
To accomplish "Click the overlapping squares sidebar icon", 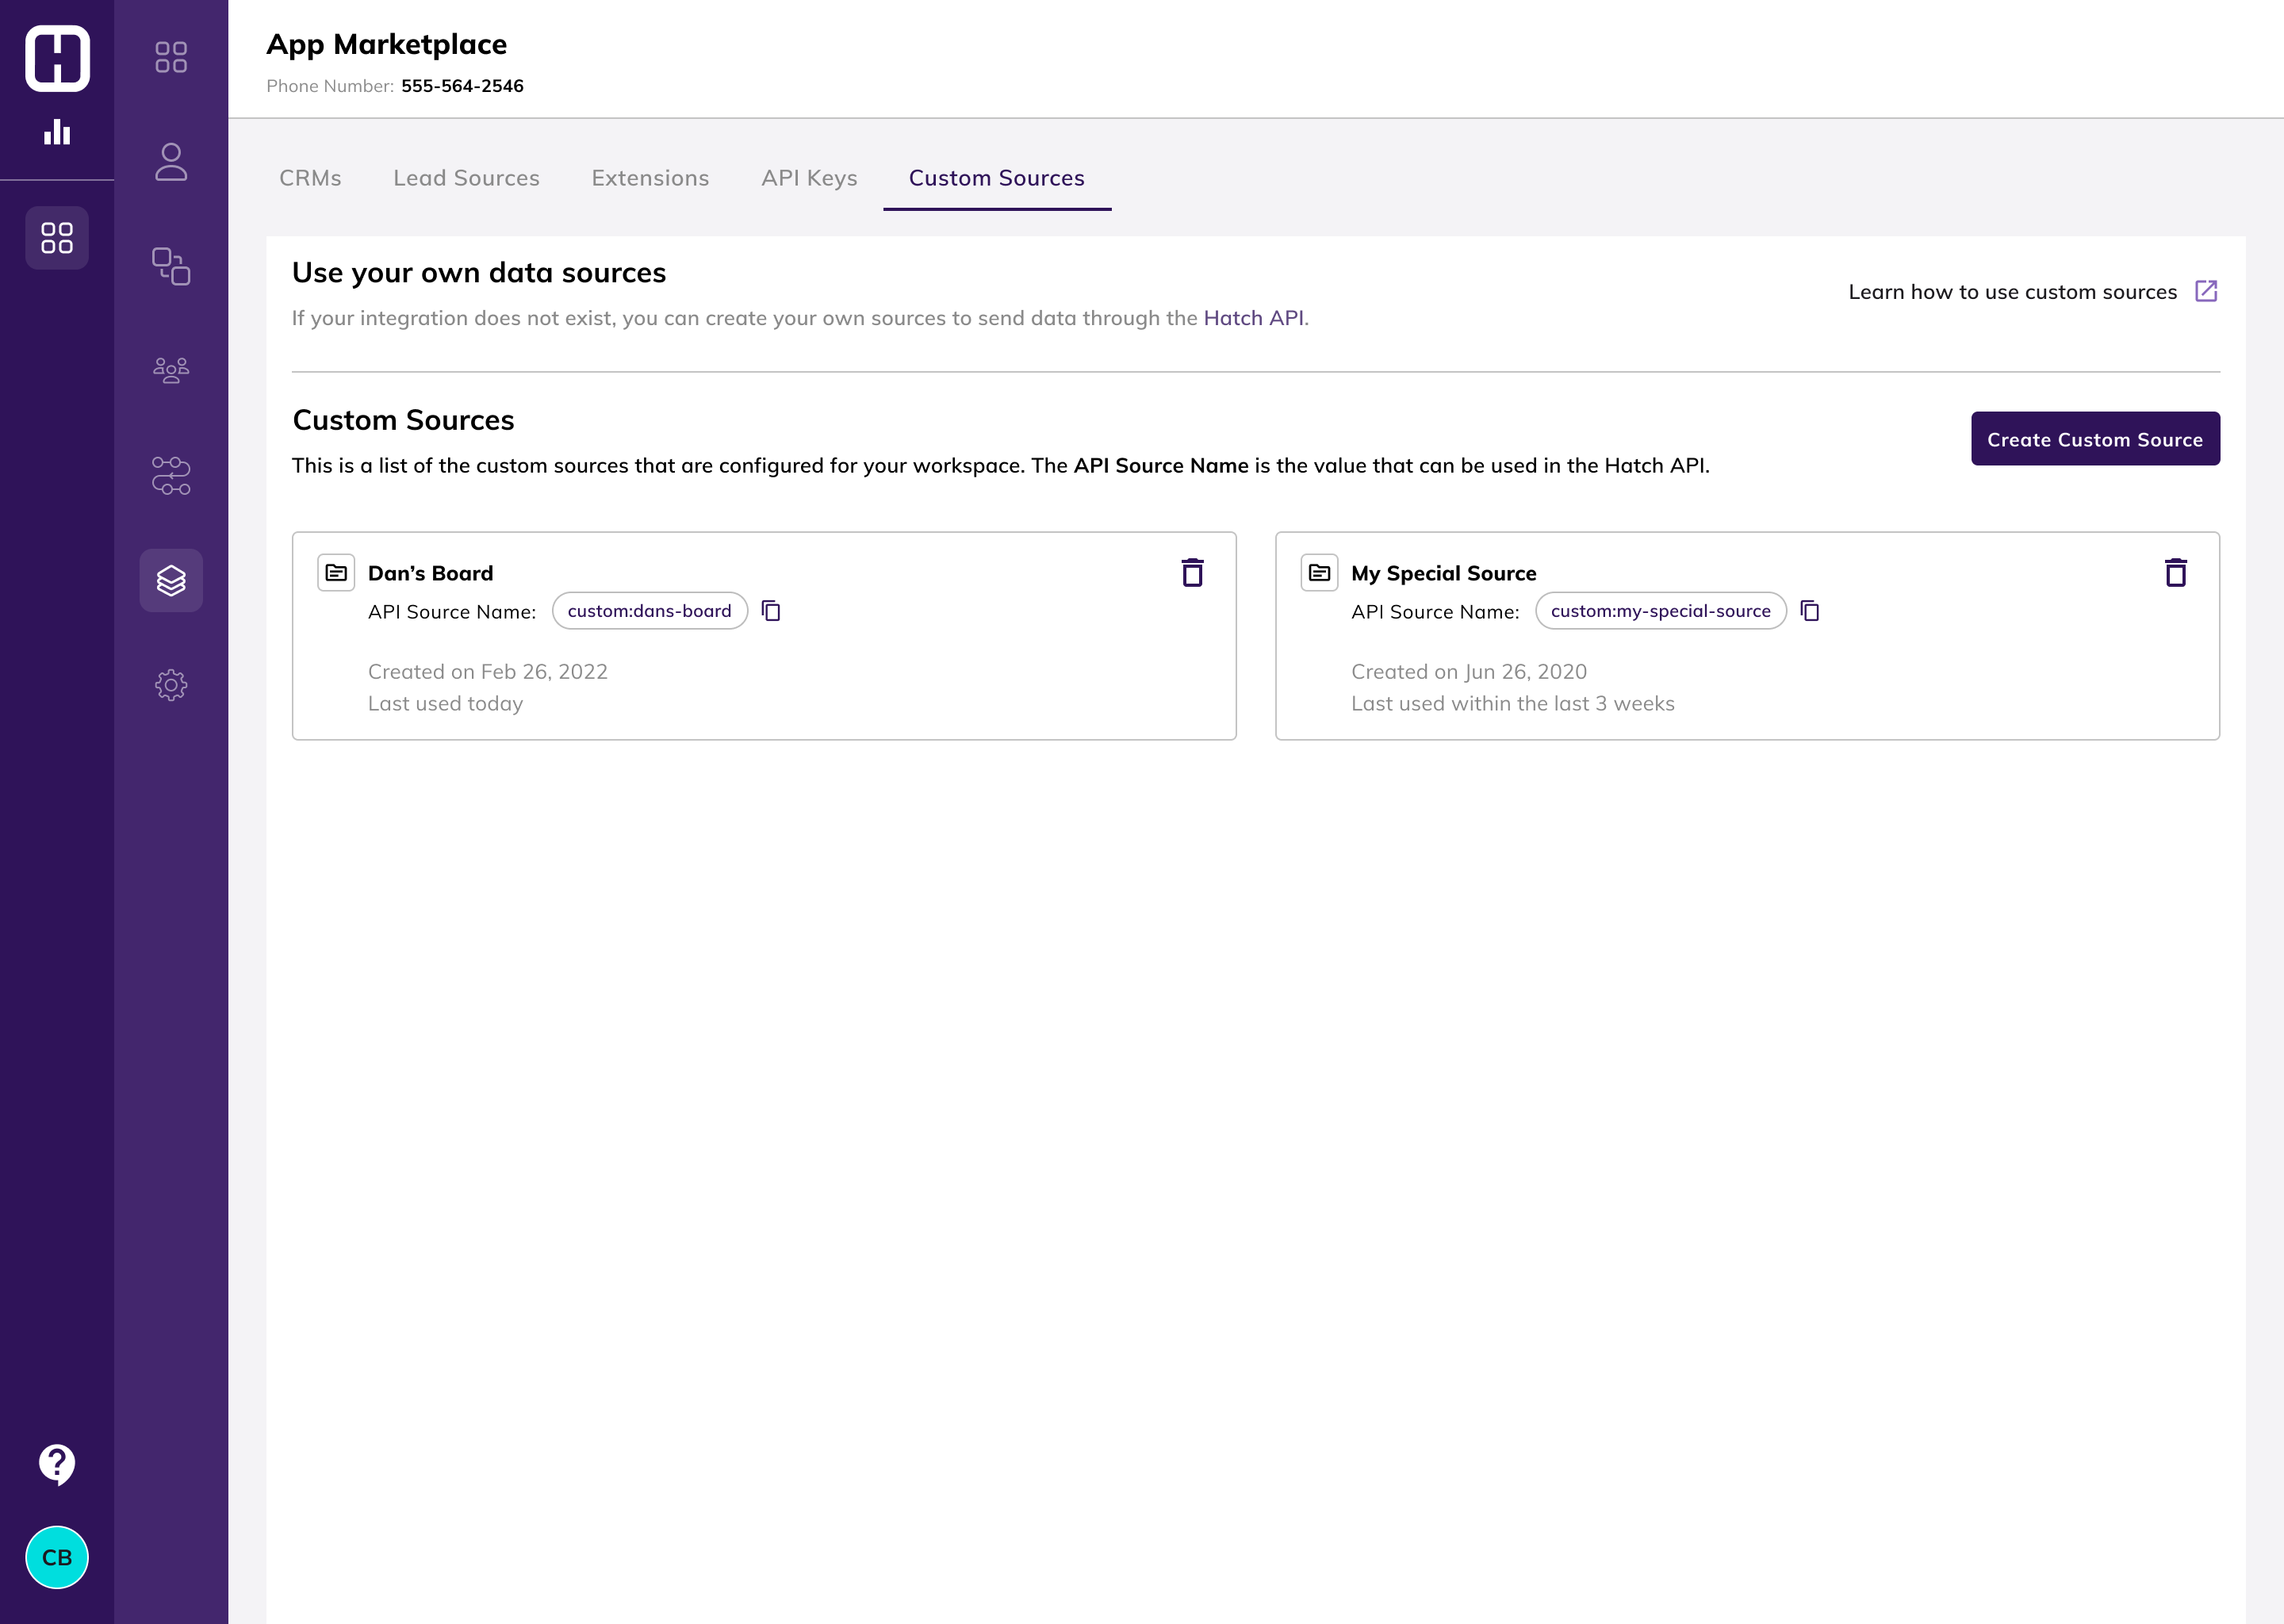I will pos(171,266).
